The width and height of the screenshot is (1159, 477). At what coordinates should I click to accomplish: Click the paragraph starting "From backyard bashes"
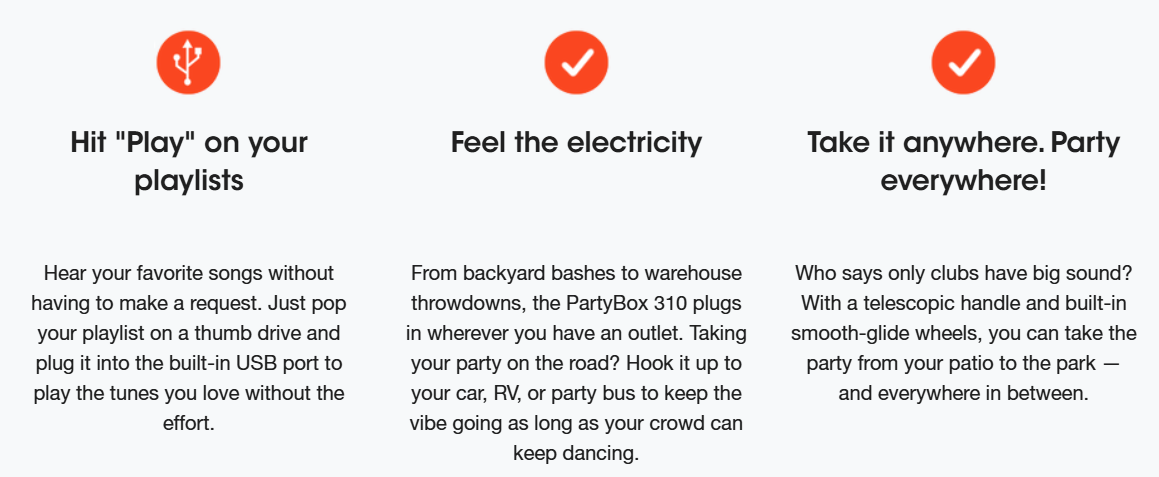coord(577,363)
